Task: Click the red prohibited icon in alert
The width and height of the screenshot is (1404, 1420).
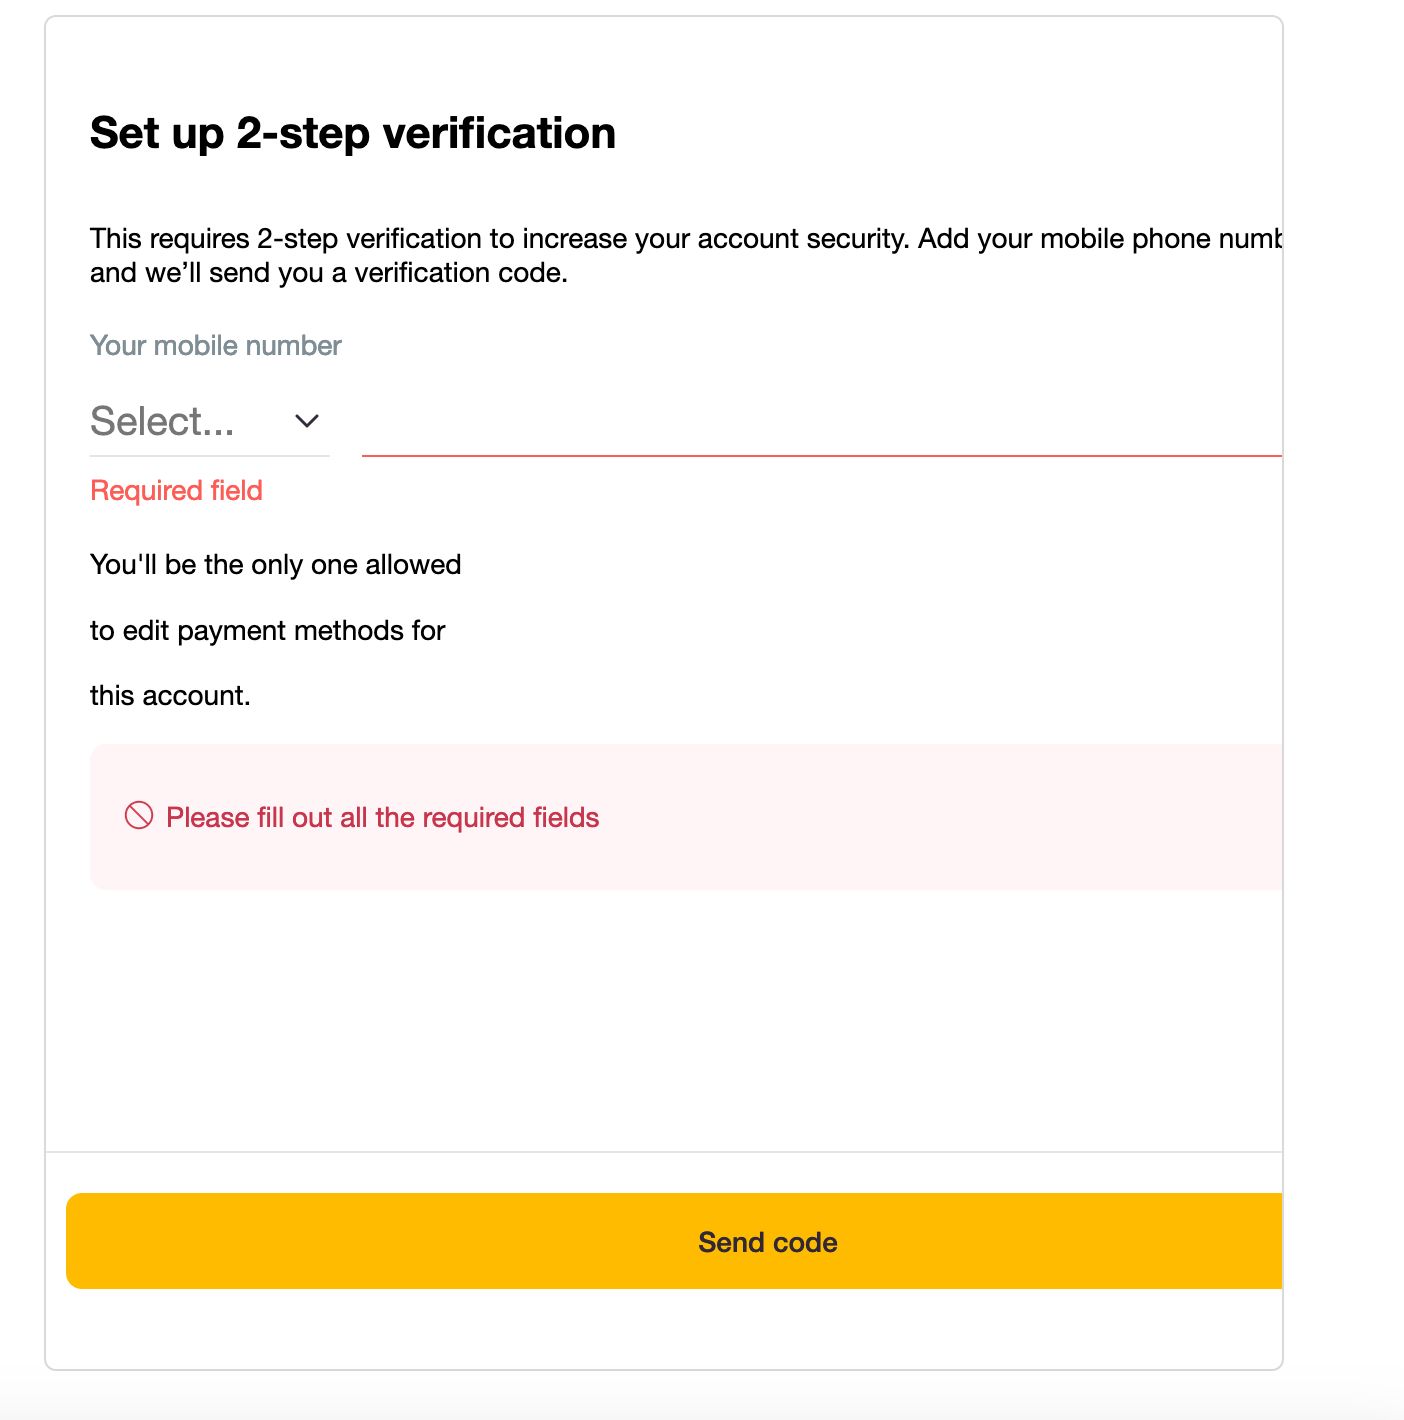Action: pos(139,816)
